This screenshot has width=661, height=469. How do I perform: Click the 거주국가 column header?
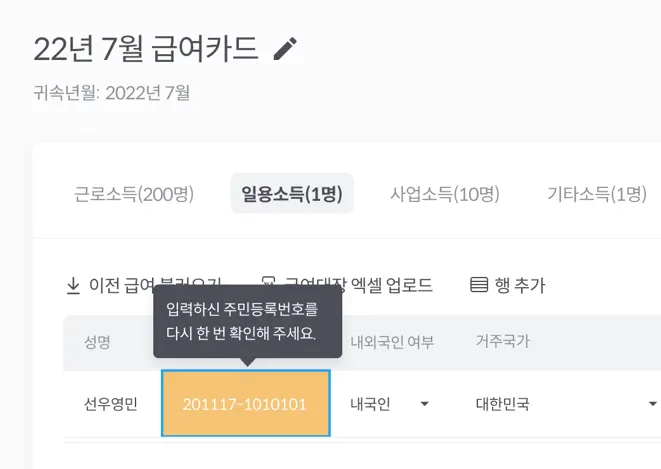click(502, 341)
